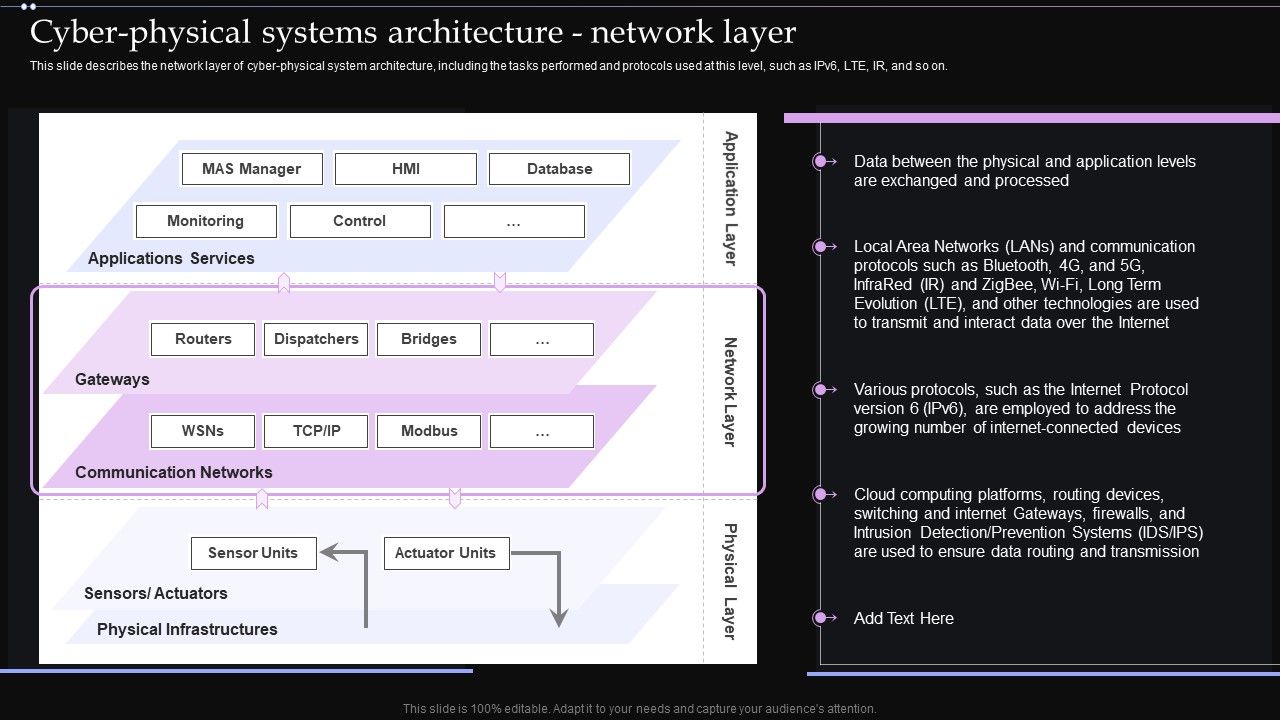The height and width of the screenshot is (720, 1280).
Task: Select the Dispatchers gateway box
Action: click(x=316, y=339)
